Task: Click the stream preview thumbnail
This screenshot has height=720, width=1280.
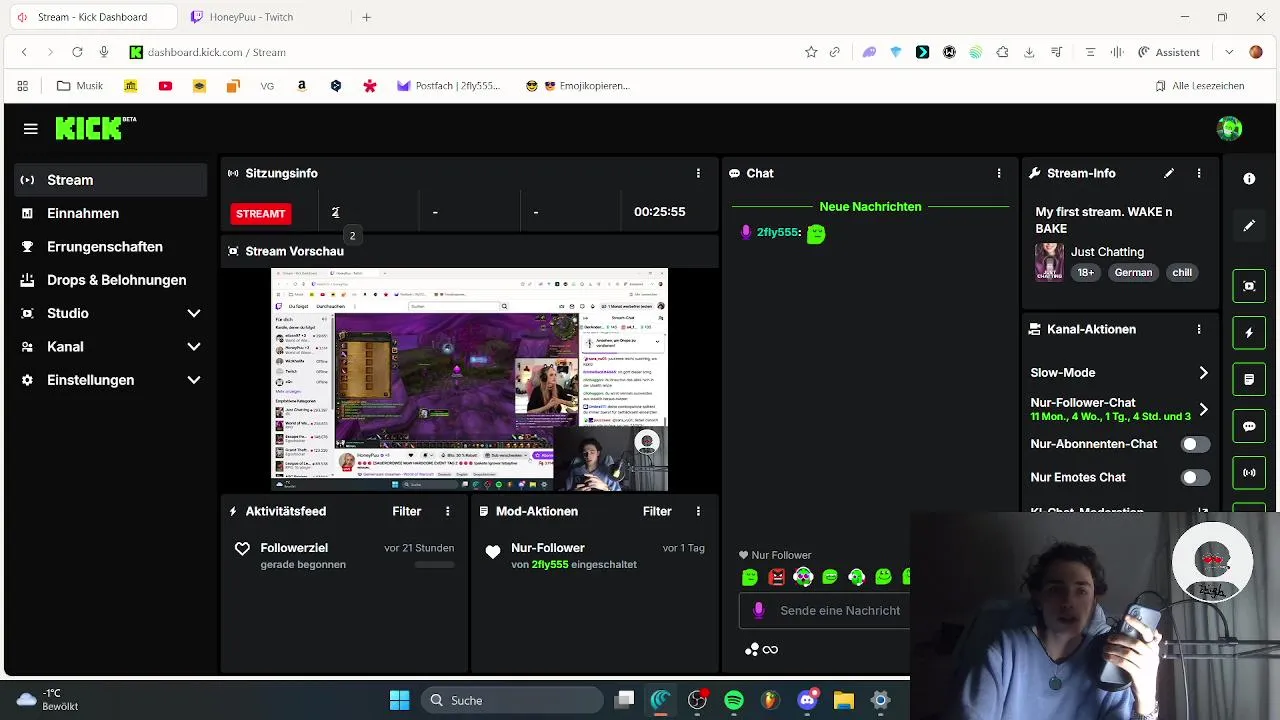Action: [470, 380]
